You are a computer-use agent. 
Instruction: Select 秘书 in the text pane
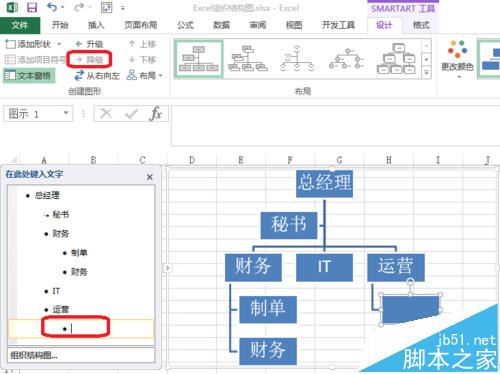point(60,214)
